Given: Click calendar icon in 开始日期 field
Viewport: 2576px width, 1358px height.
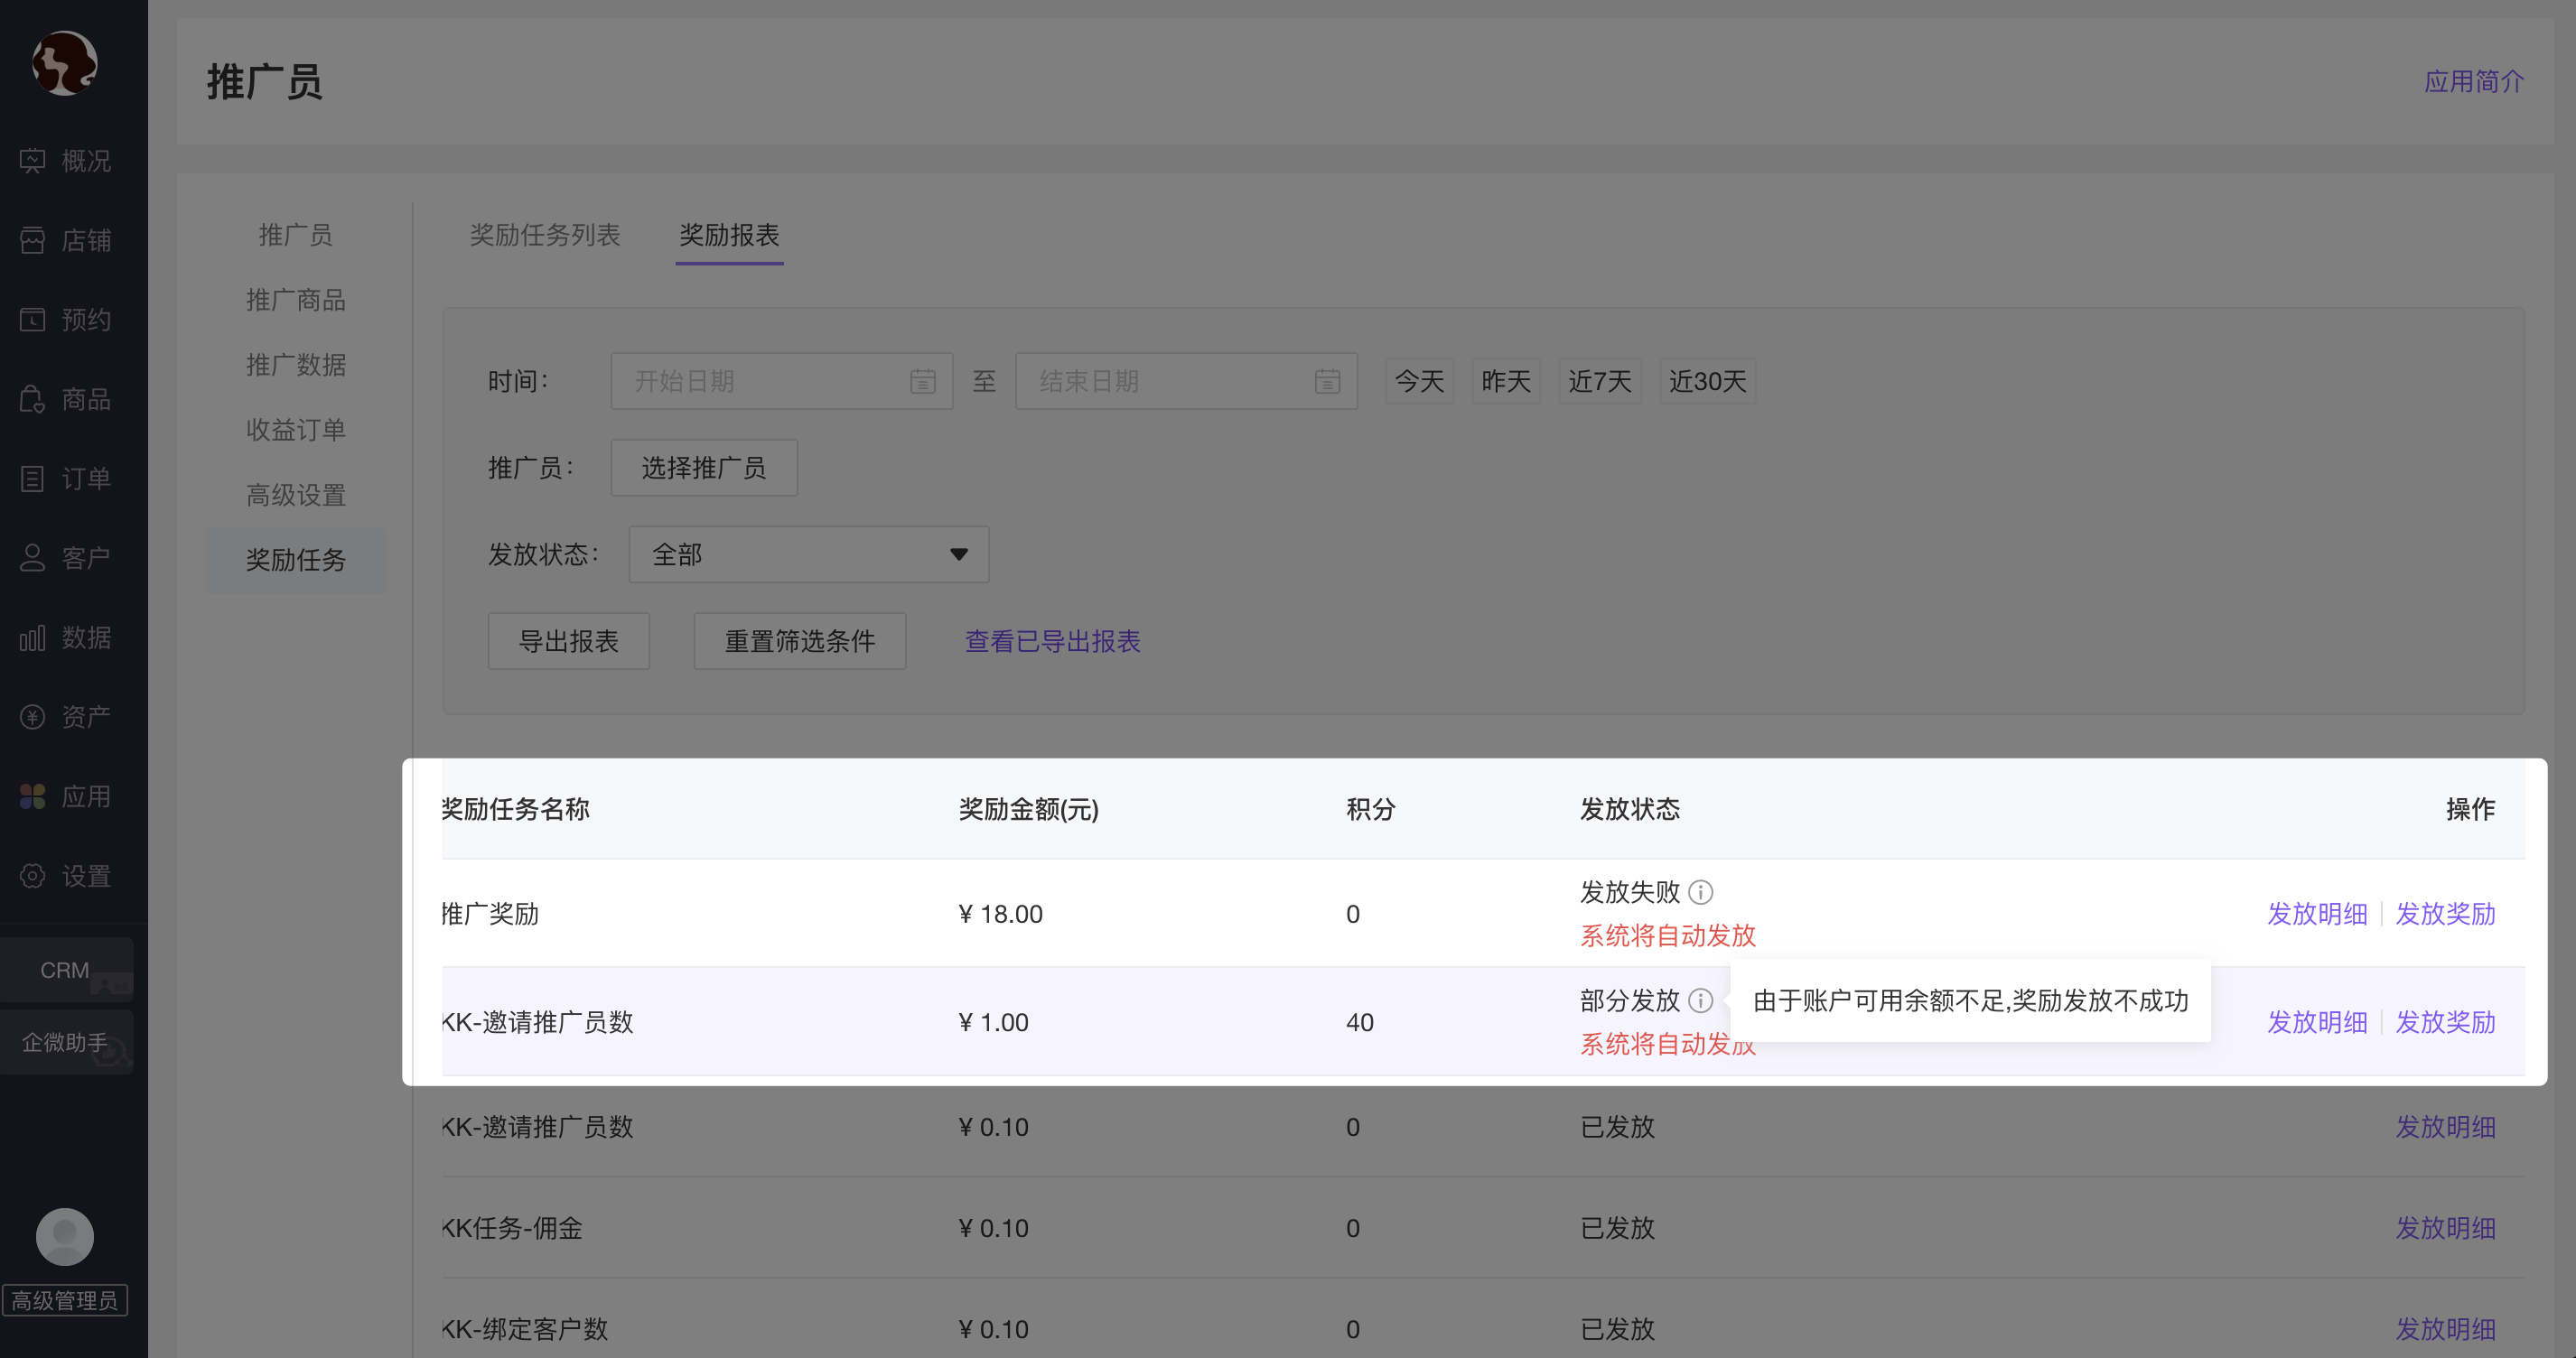Looking at the screenshot, I should pyautogui.click(x=922, y=381).
